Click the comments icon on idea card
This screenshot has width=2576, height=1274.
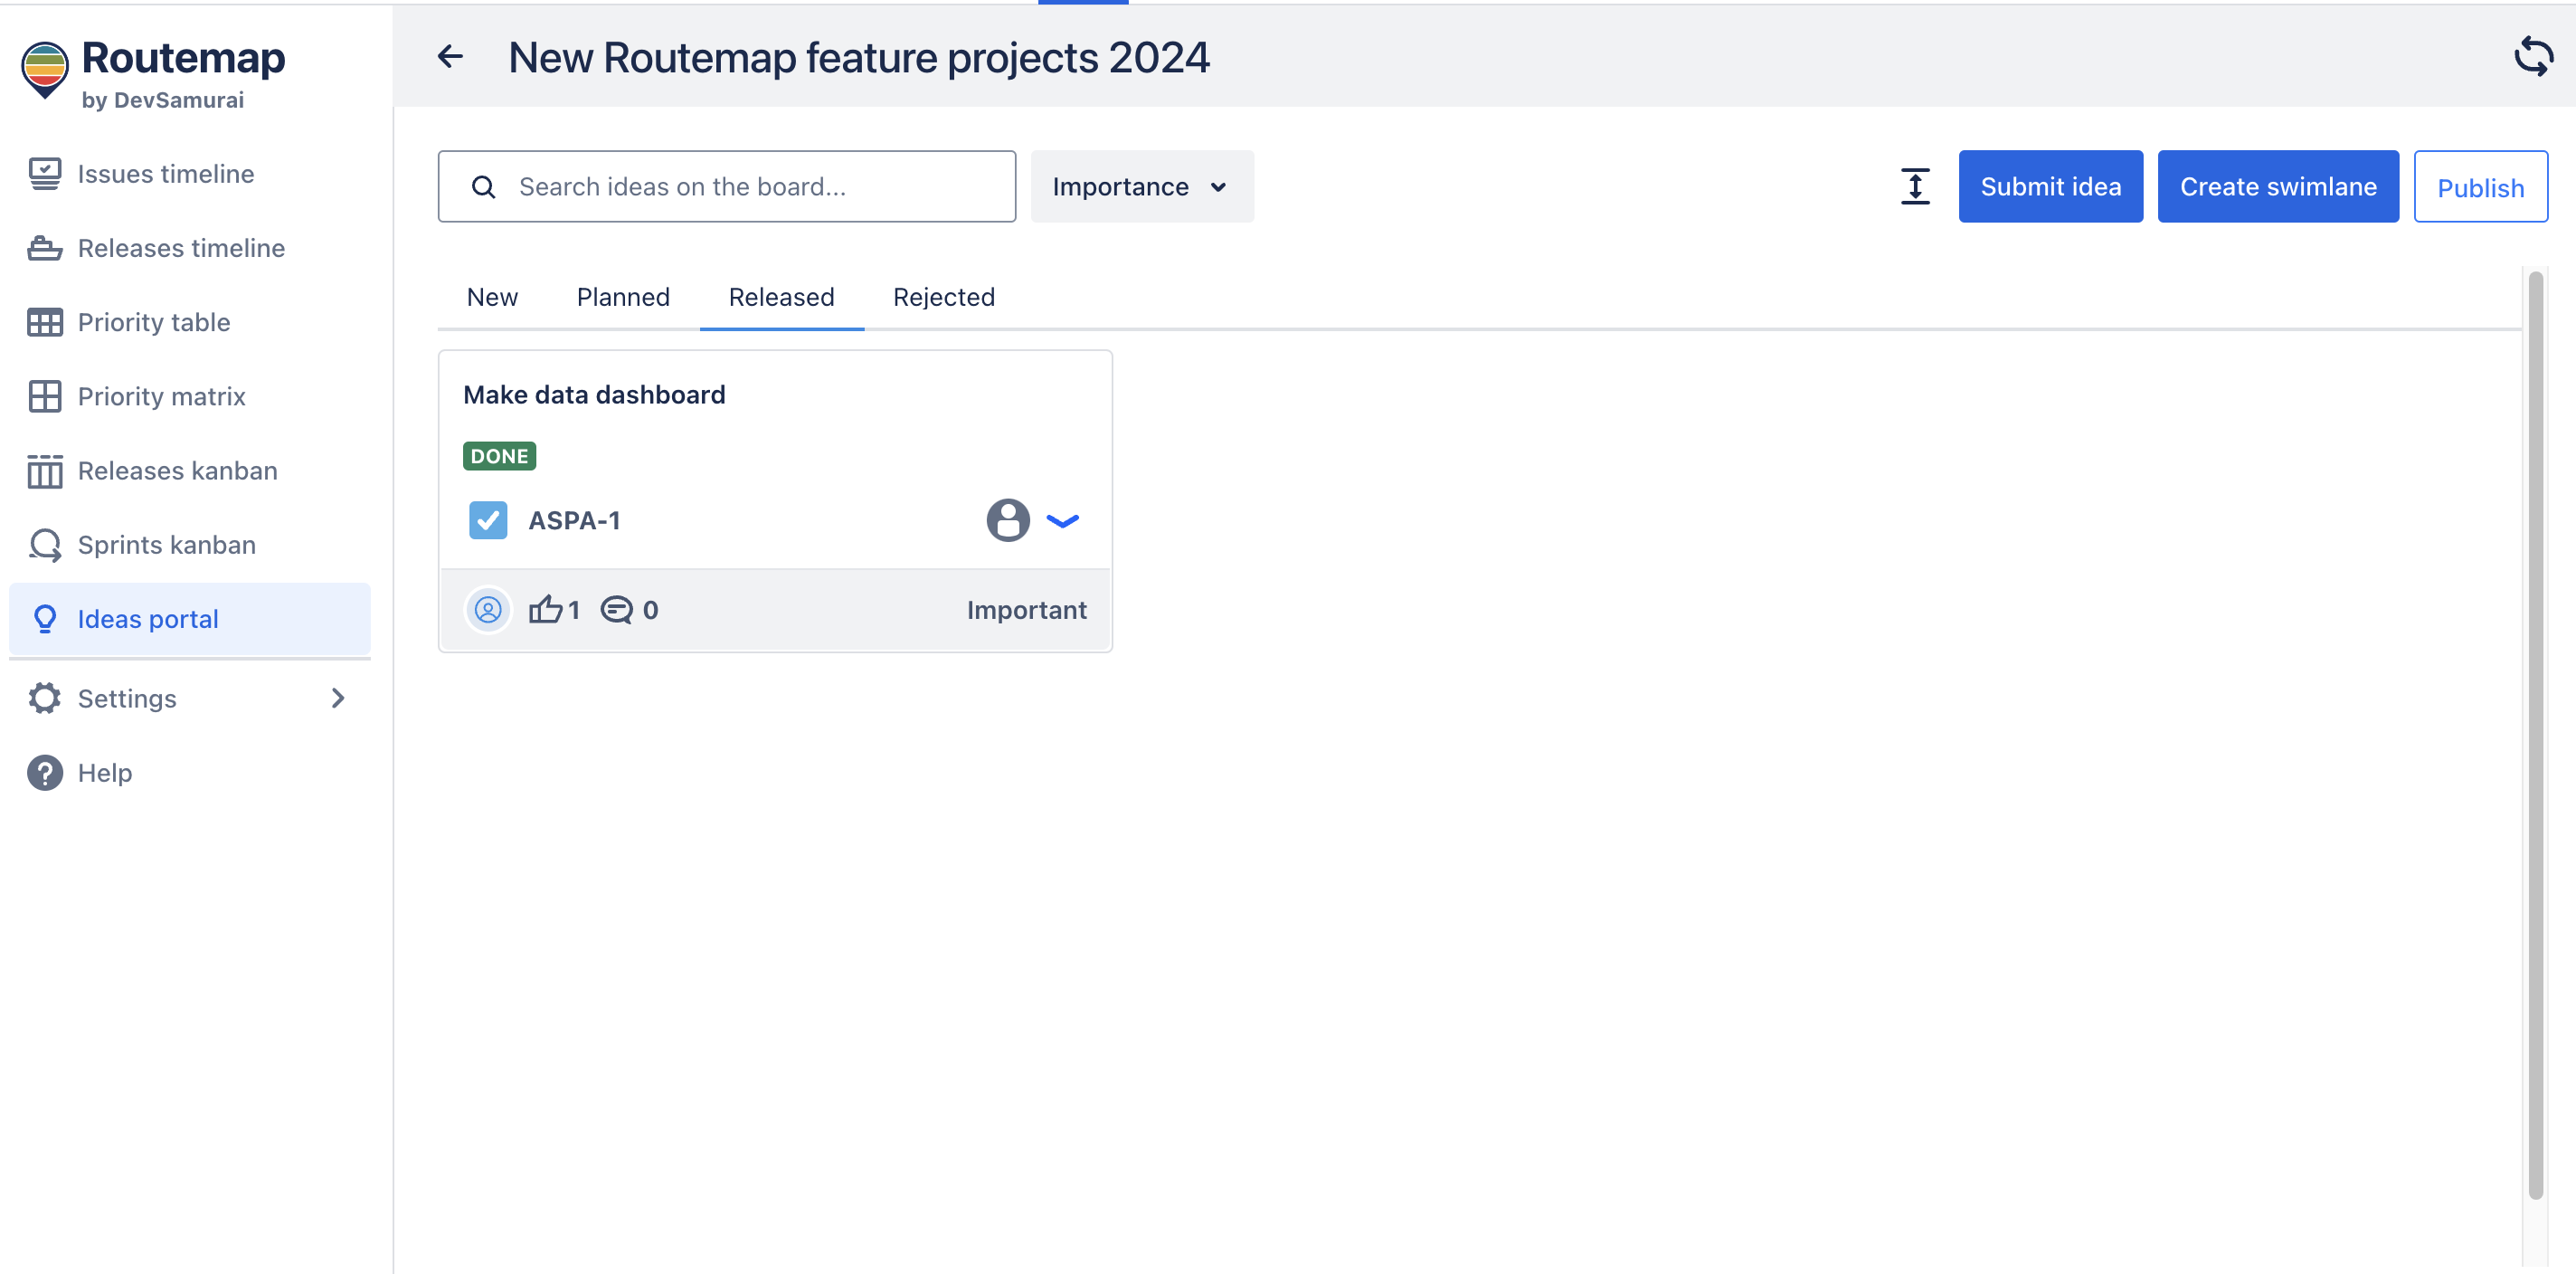click(x=616, y=610)
